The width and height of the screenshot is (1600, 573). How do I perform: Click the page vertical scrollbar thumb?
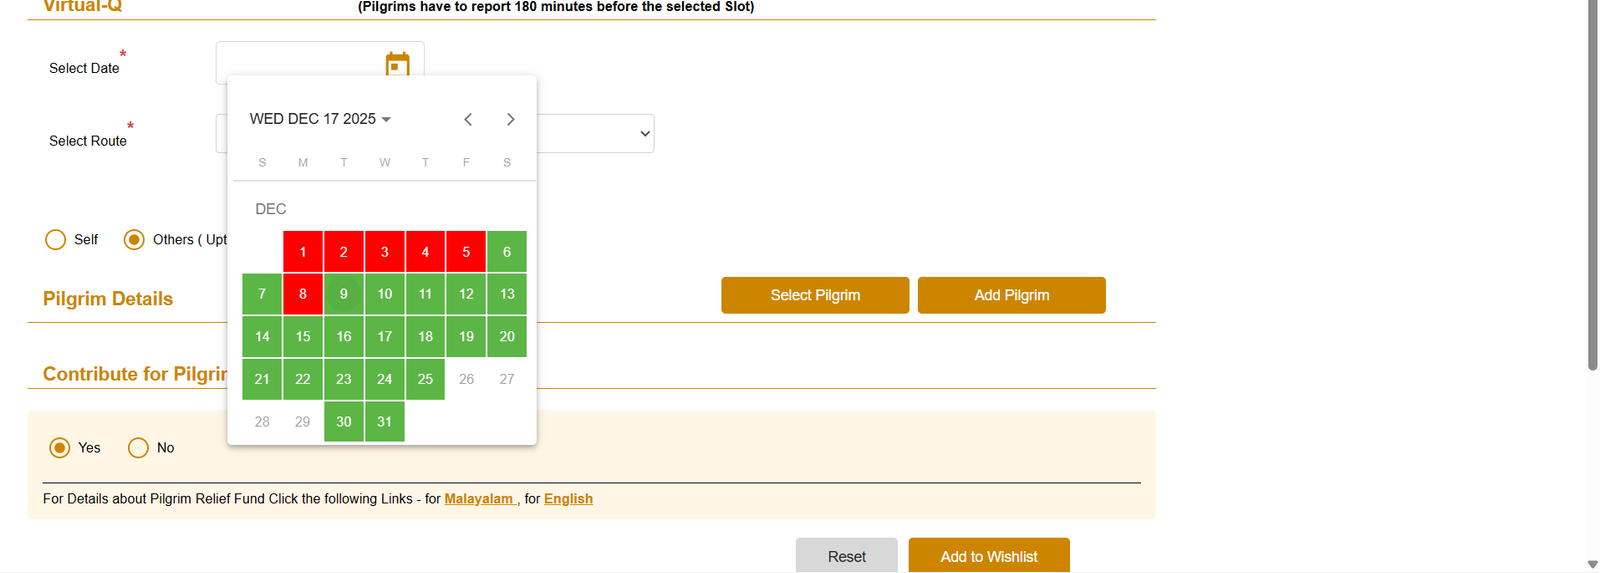pyautogui.click(x=1593, y=185)
